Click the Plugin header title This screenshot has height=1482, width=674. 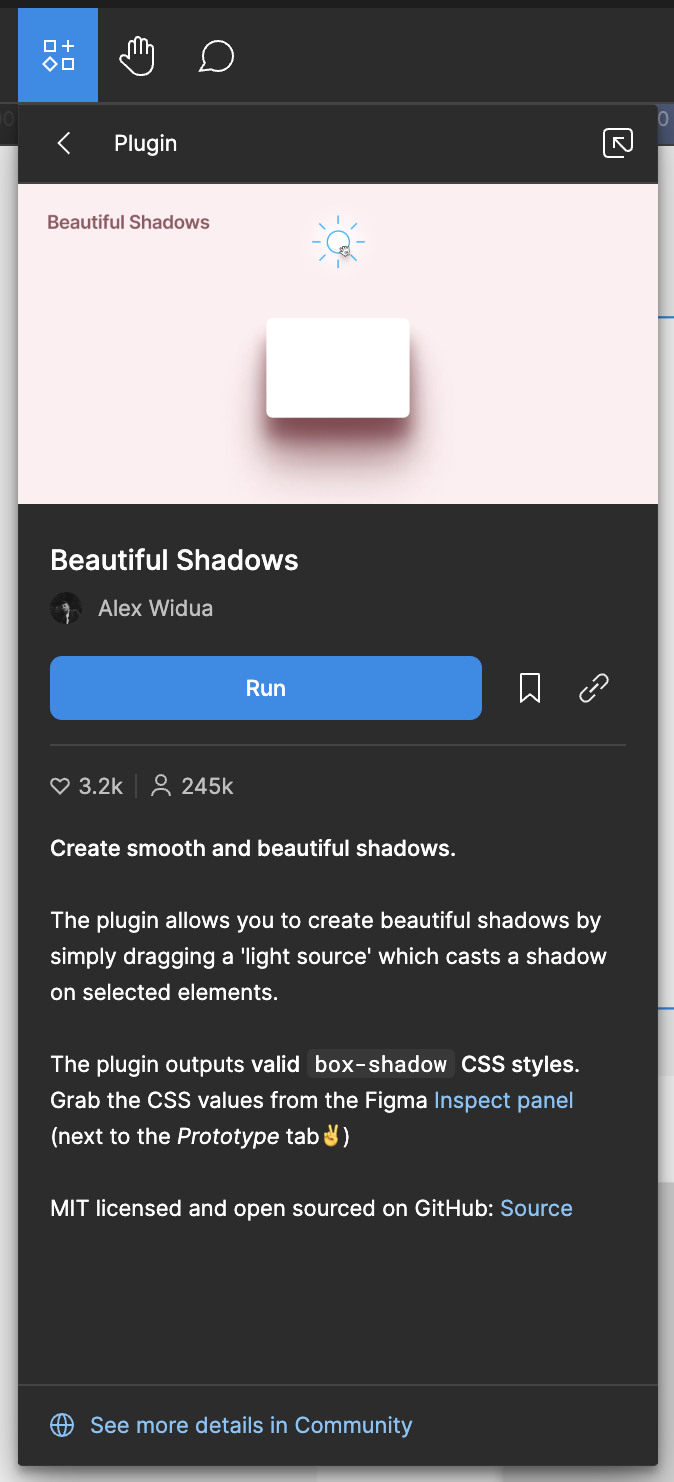click(x=145, y=143)
